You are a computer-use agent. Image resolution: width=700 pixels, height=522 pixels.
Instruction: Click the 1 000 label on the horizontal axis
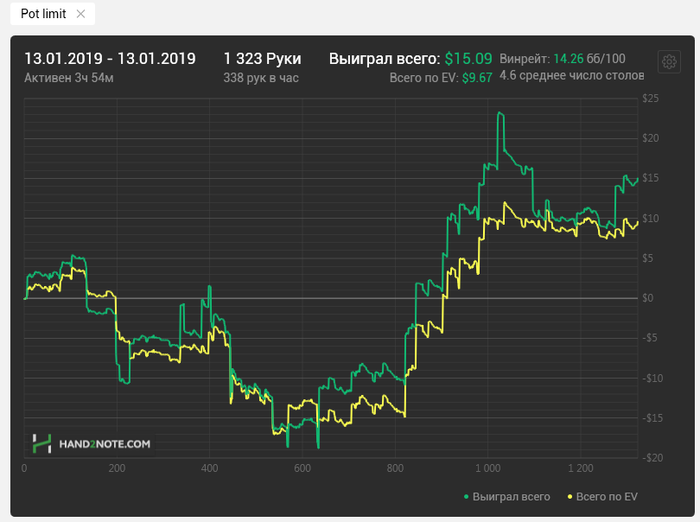point(488,467)
